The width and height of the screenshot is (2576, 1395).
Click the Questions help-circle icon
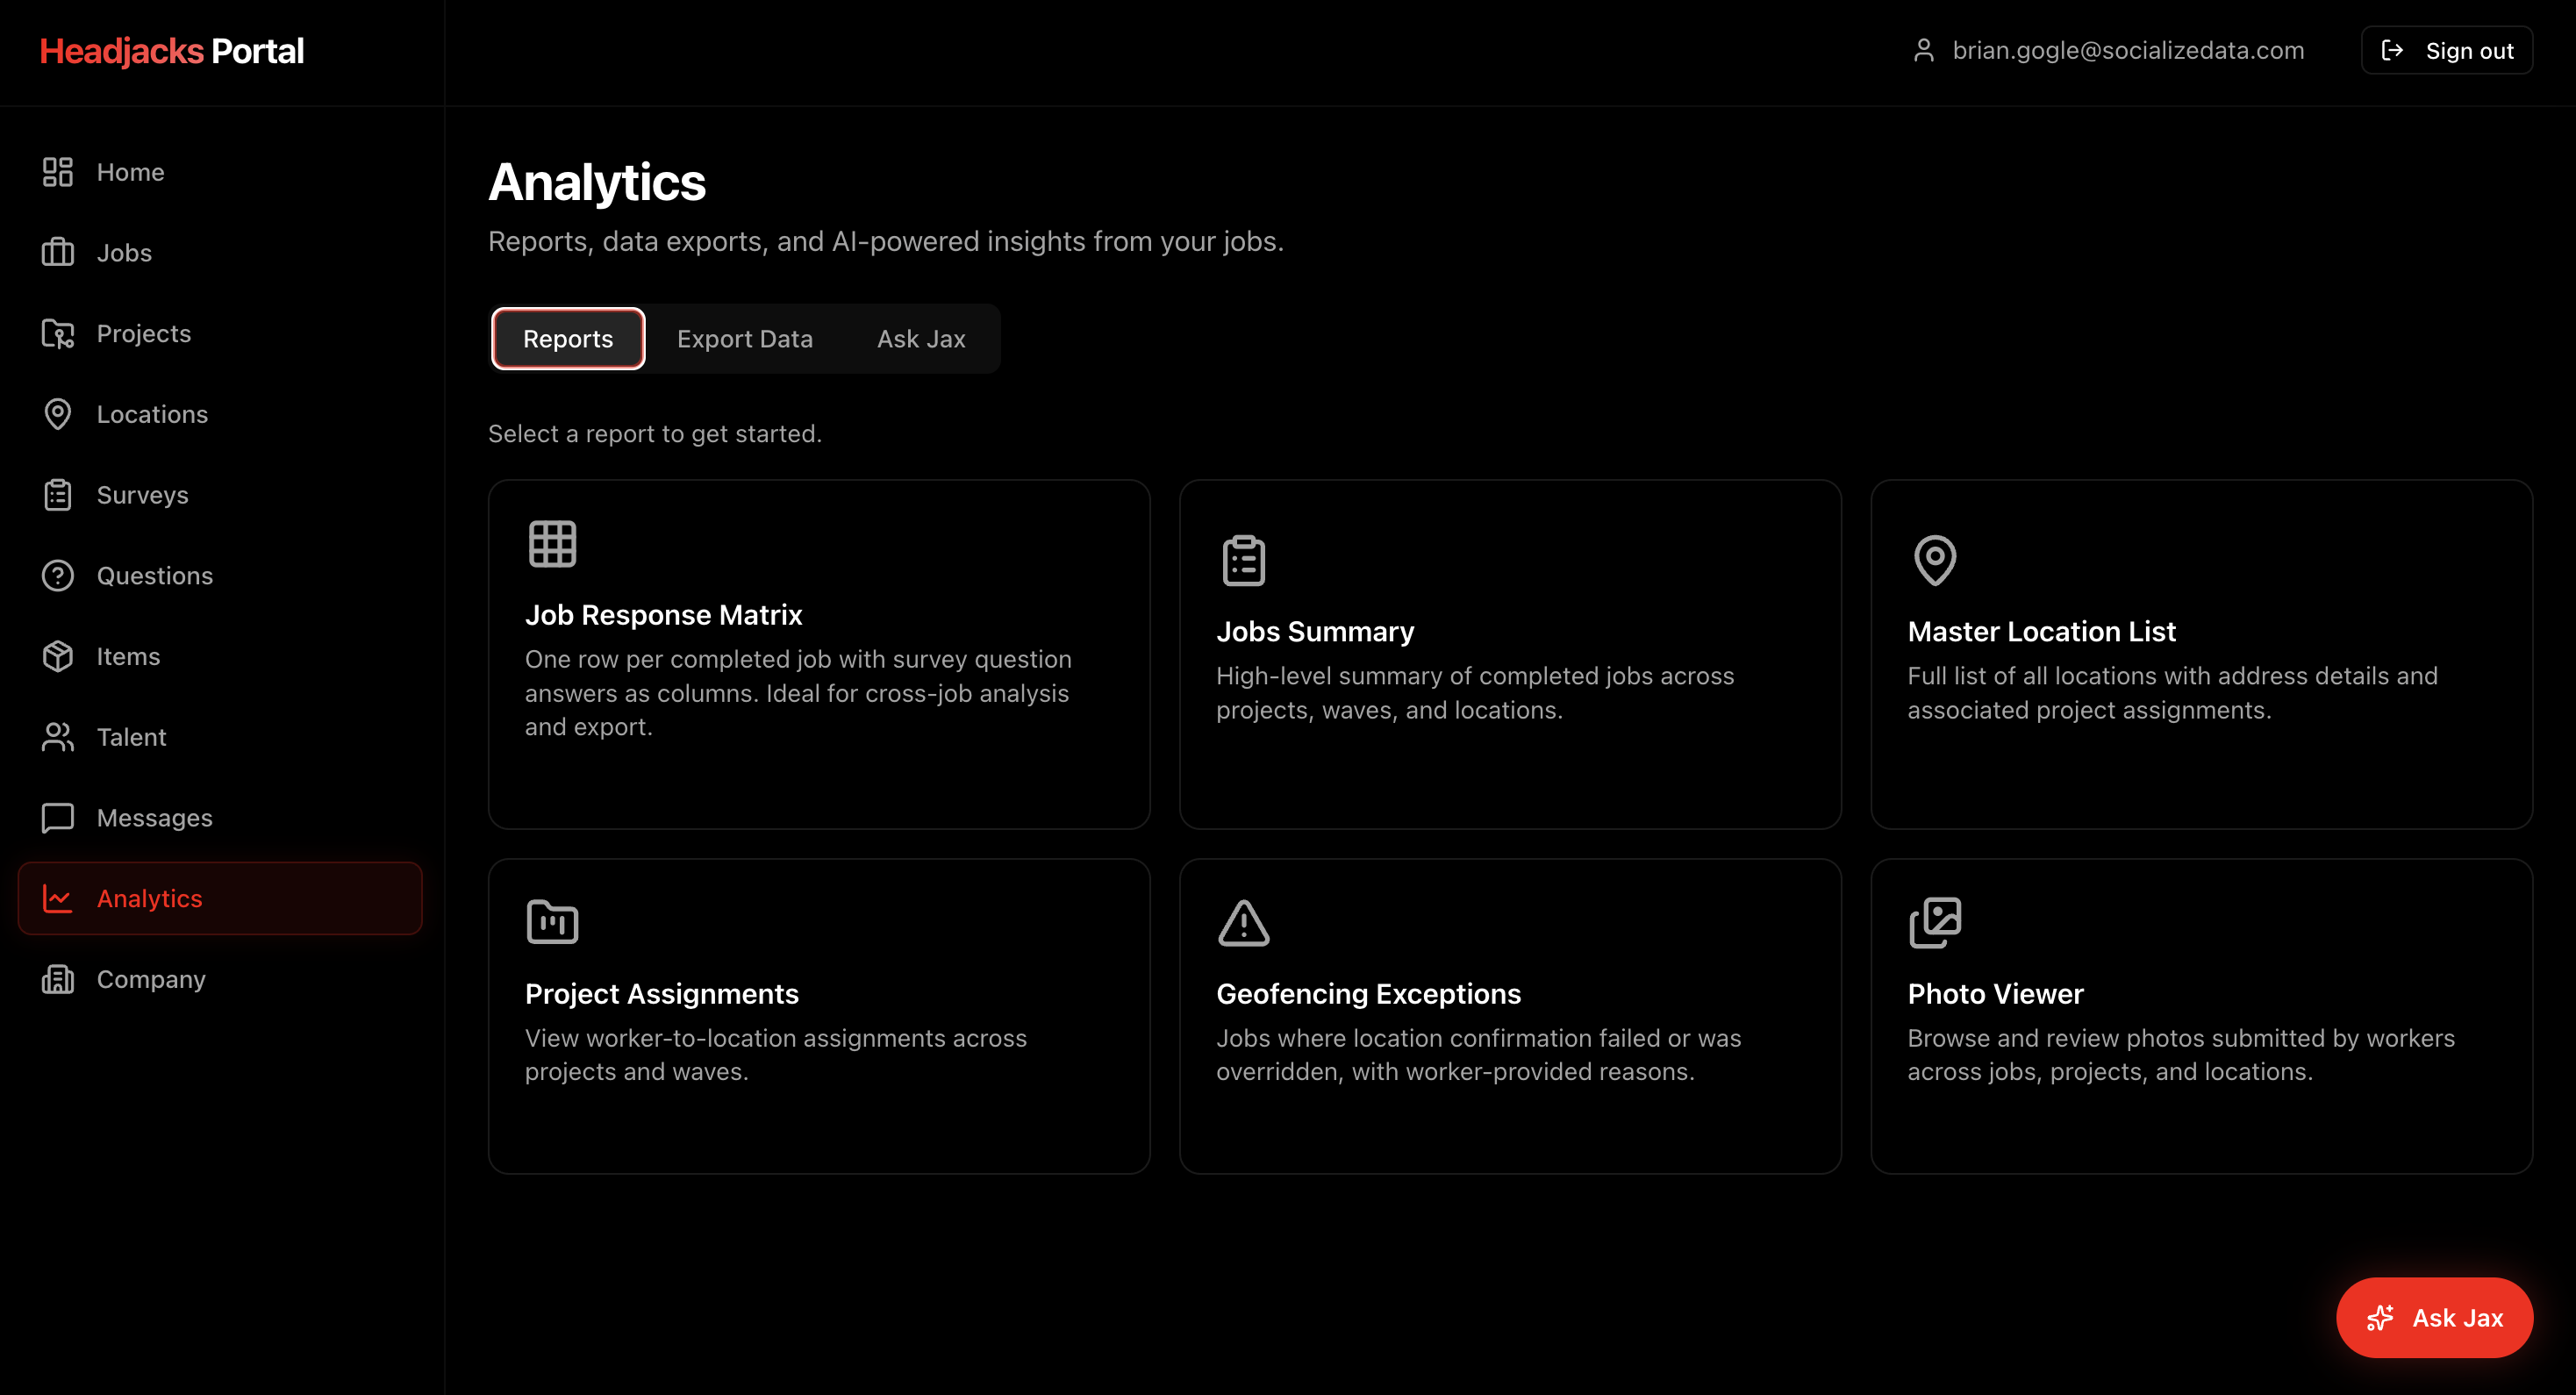click(57, 576)
